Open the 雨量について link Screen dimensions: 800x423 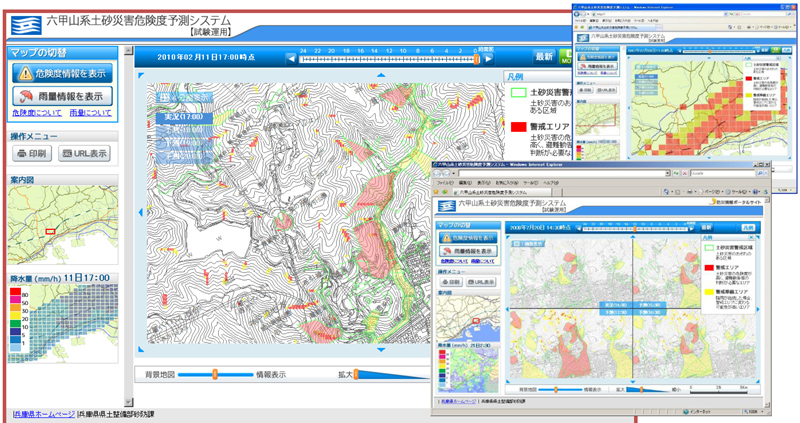(x=91, y=114)
